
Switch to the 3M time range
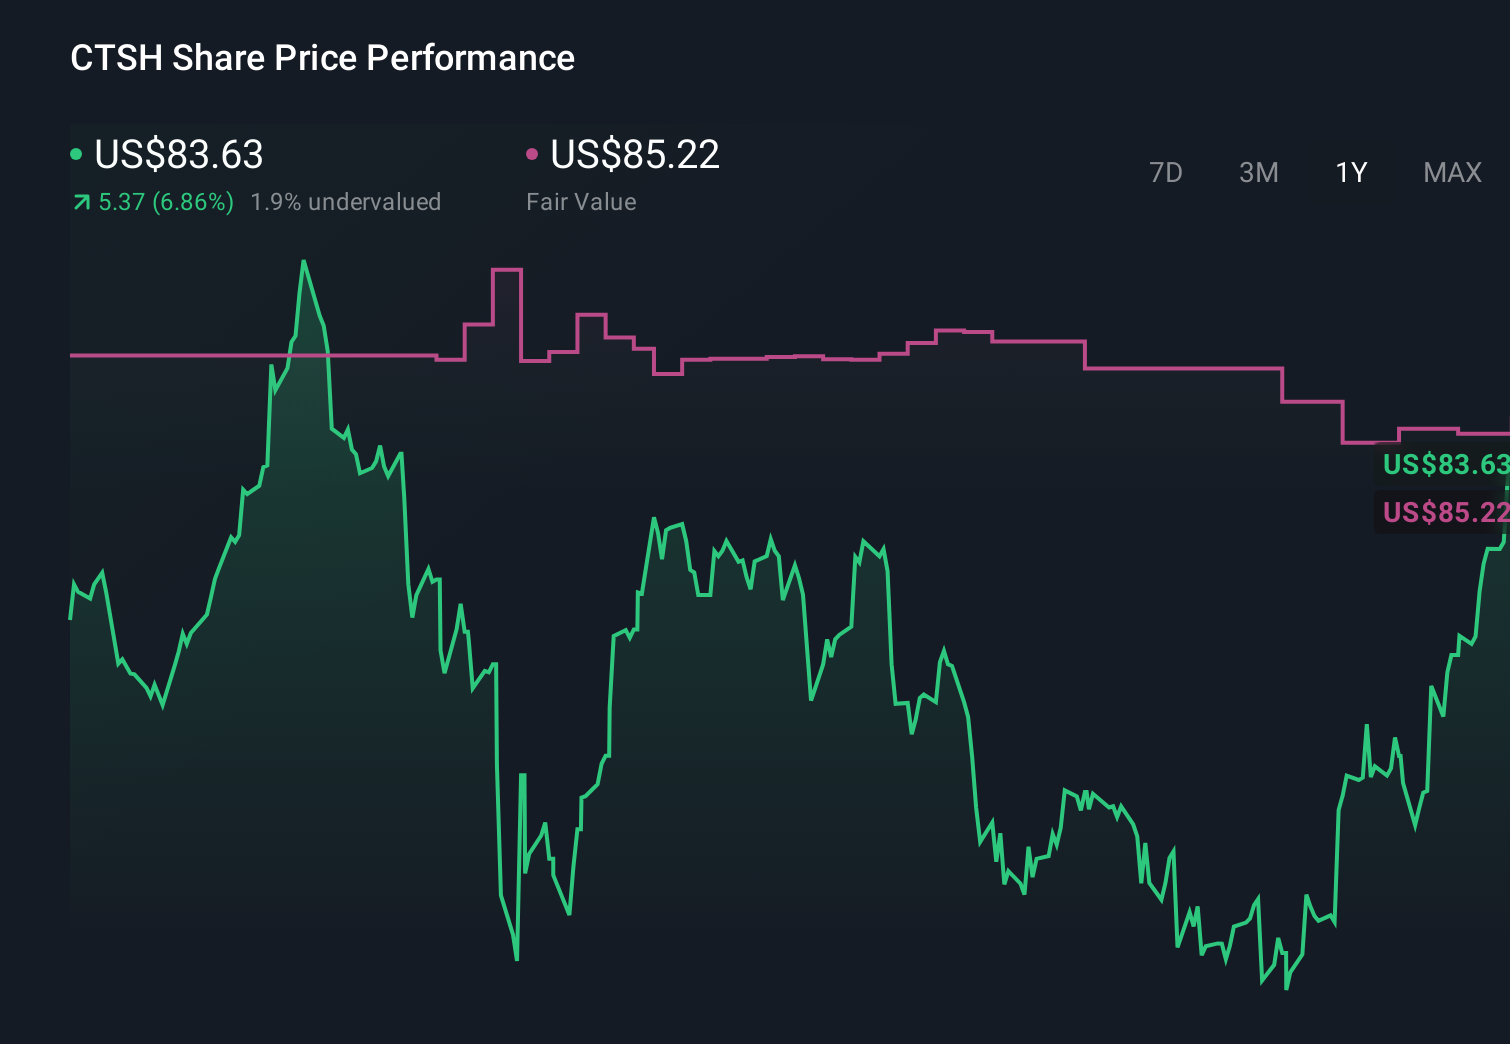tap(1258, 172)
